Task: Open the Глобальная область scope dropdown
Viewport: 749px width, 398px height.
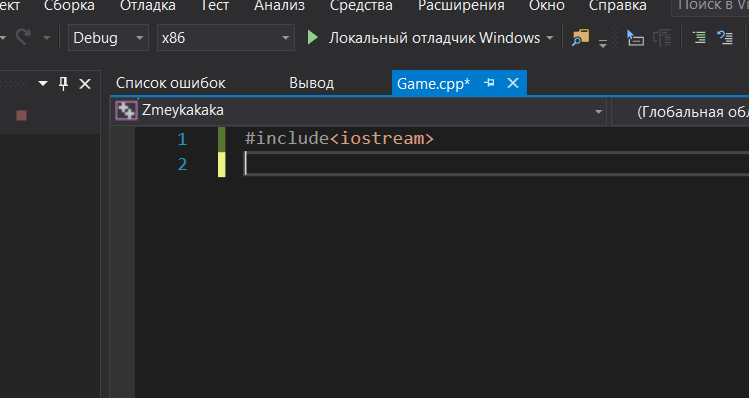Action: pyautogui.click(x=680, y=112)
